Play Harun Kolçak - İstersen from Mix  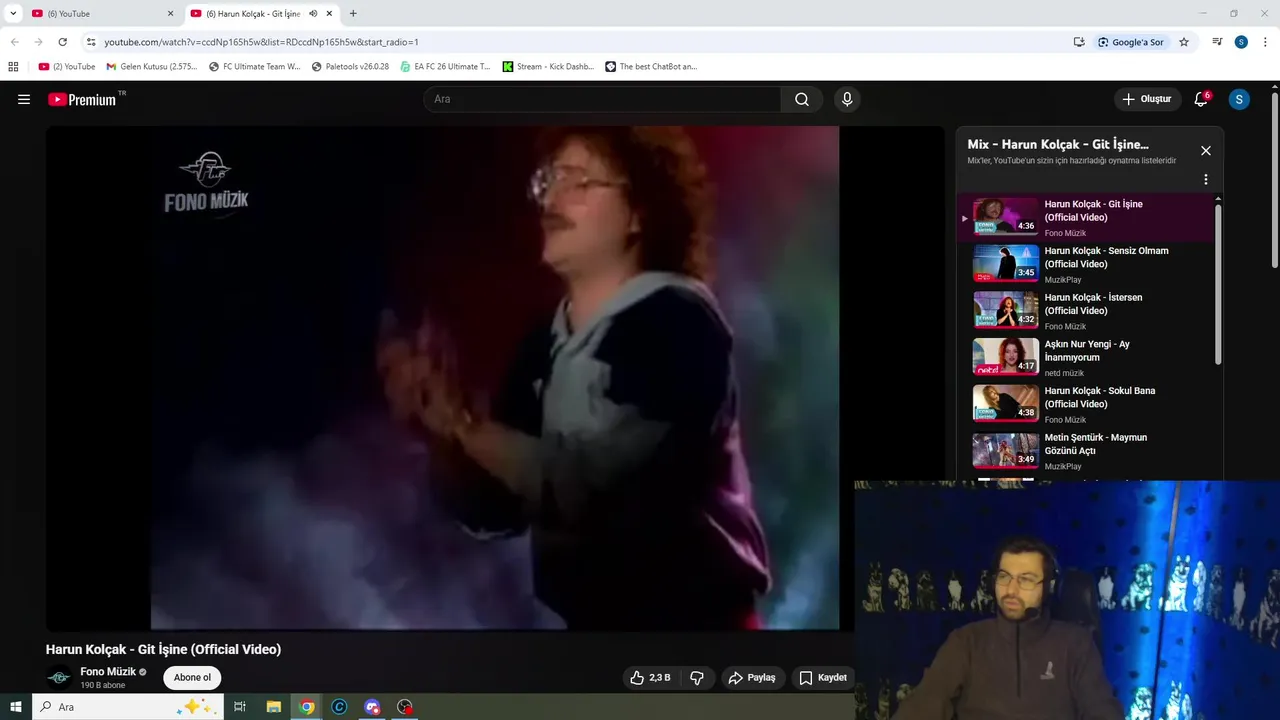tap(1085, 311)
